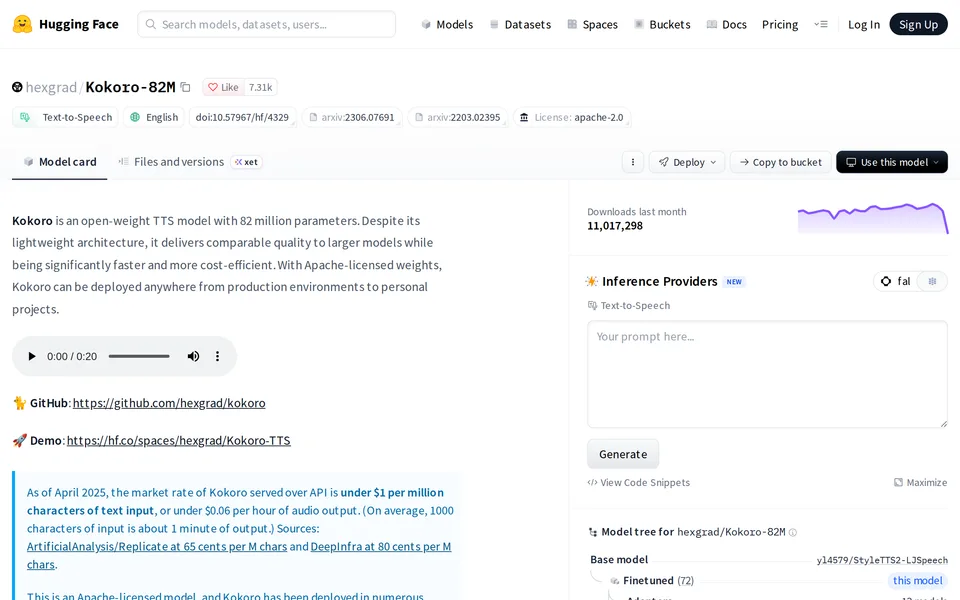Click the Hugging Face logo

coord(66,24)
